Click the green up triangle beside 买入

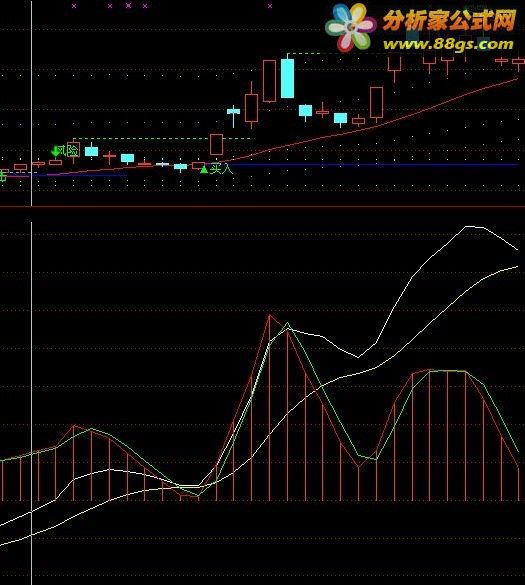[204, 169]
